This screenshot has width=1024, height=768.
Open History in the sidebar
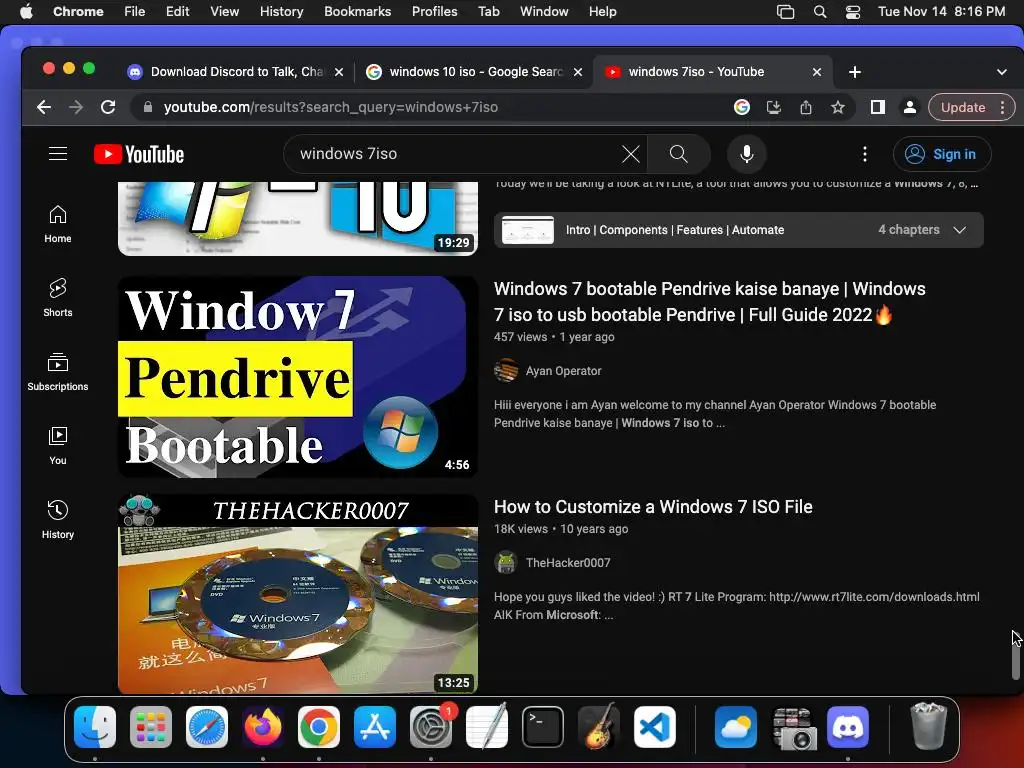pos(57,520)
